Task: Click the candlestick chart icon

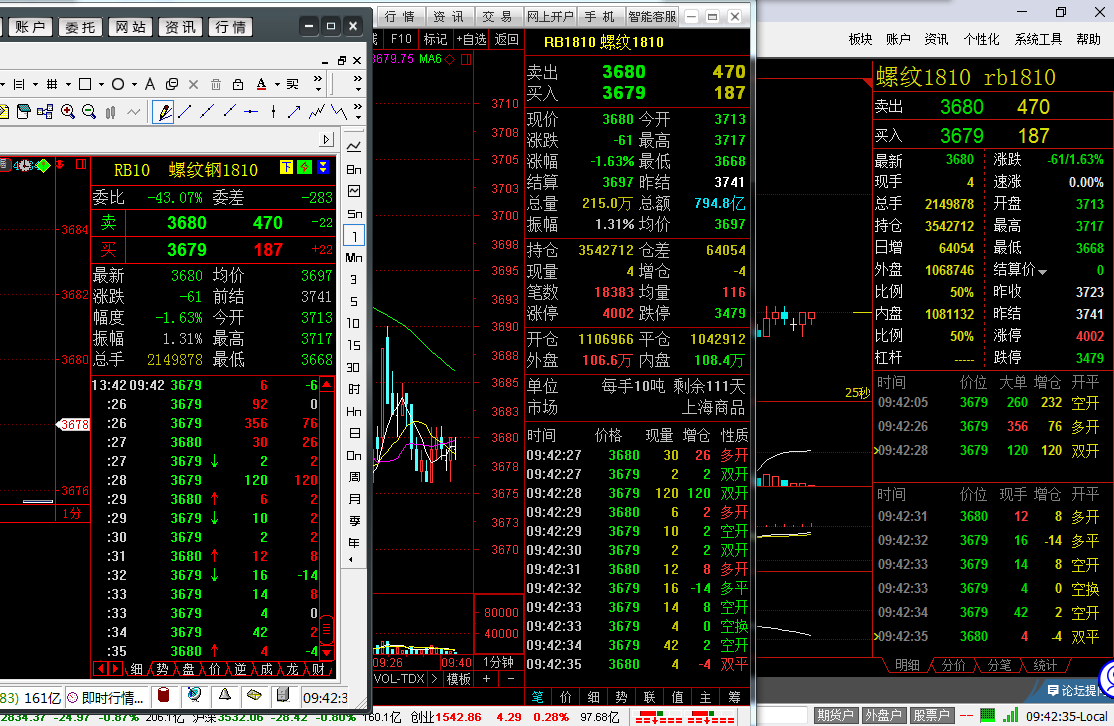Action: (110, 112)
